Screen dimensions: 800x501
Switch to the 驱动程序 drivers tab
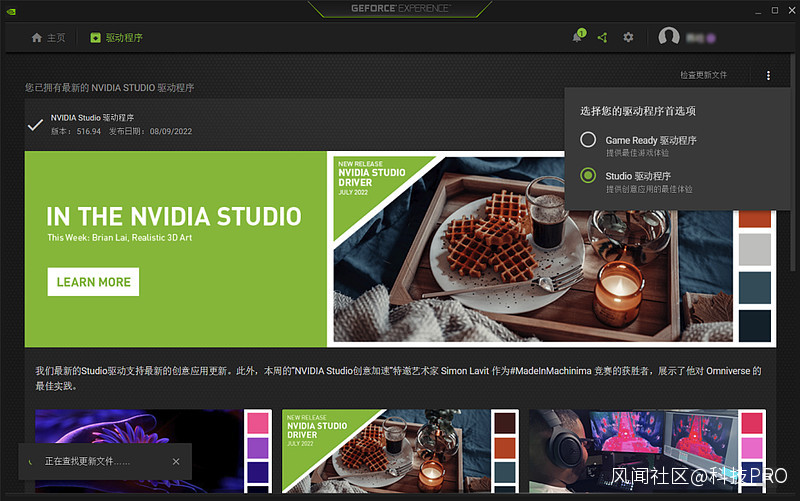(x=116, y=38)
